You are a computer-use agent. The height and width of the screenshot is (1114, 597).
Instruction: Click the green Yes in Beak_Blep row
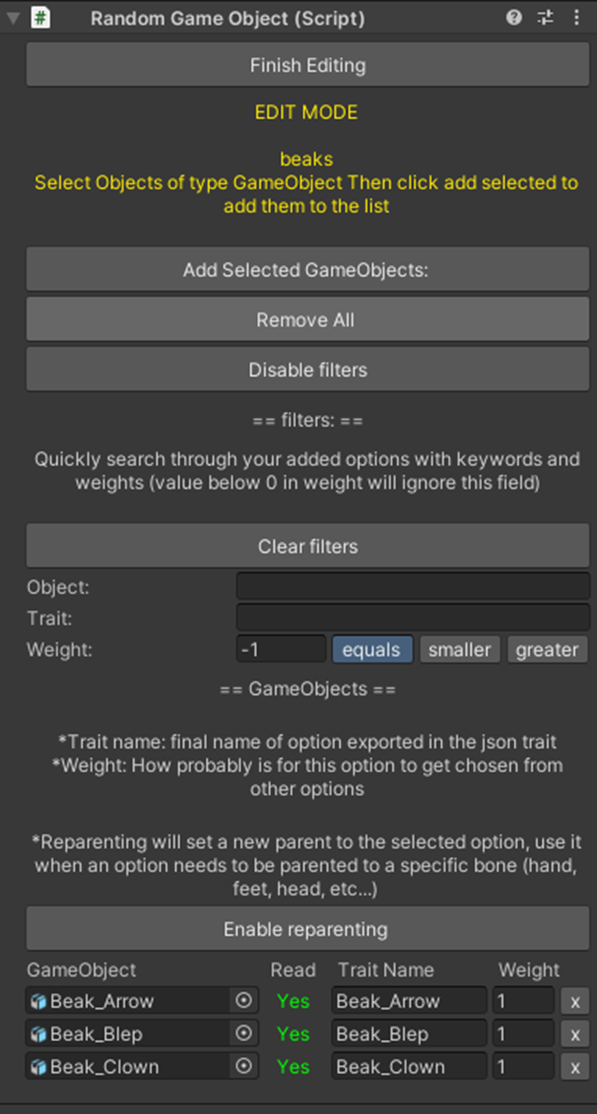click(293, 1034)
